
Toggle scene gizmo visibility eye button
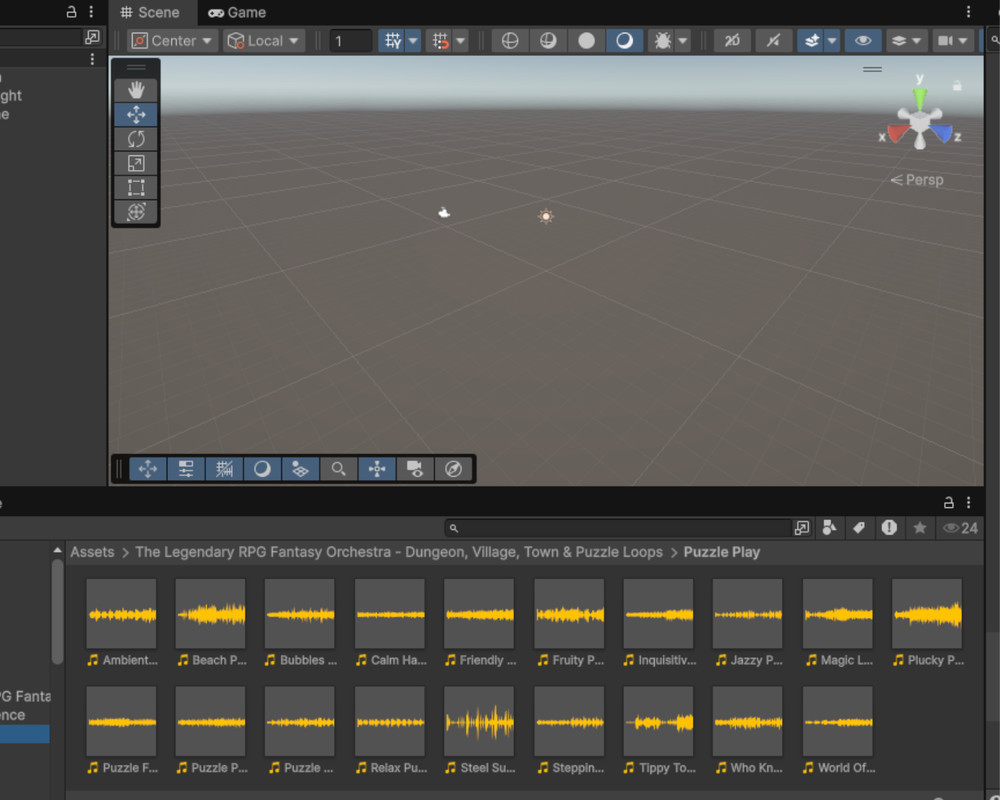pyautogui.click(x=863, y=41)
